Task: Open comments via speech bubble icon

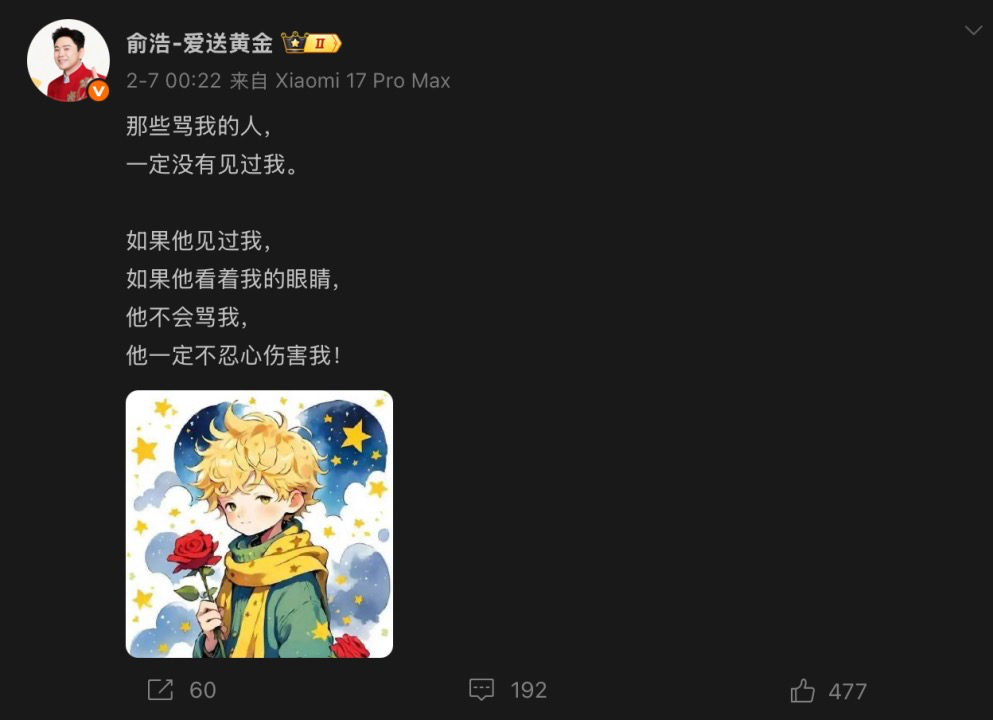Action: click(x=481, y=690)
